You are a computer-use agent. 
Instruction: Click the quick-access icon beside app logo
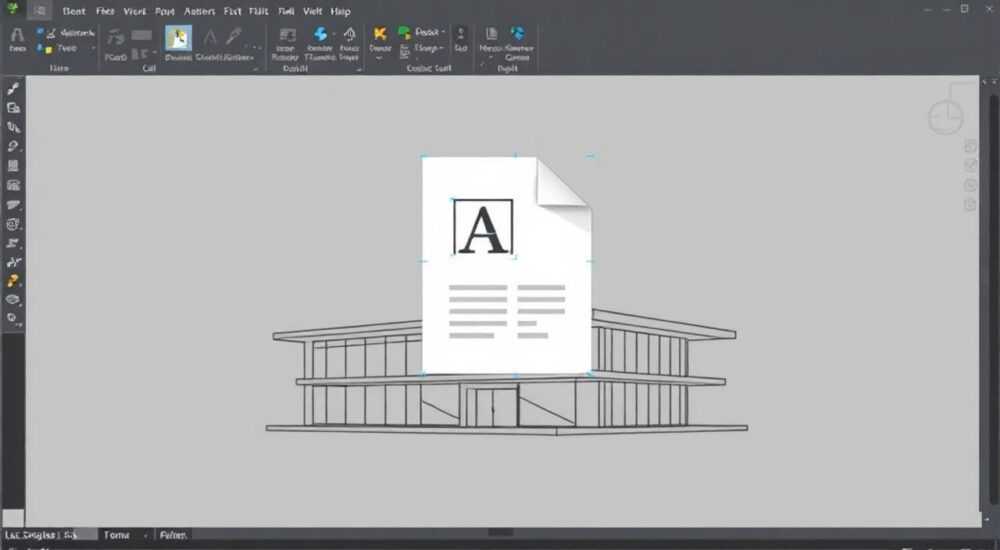40,10
